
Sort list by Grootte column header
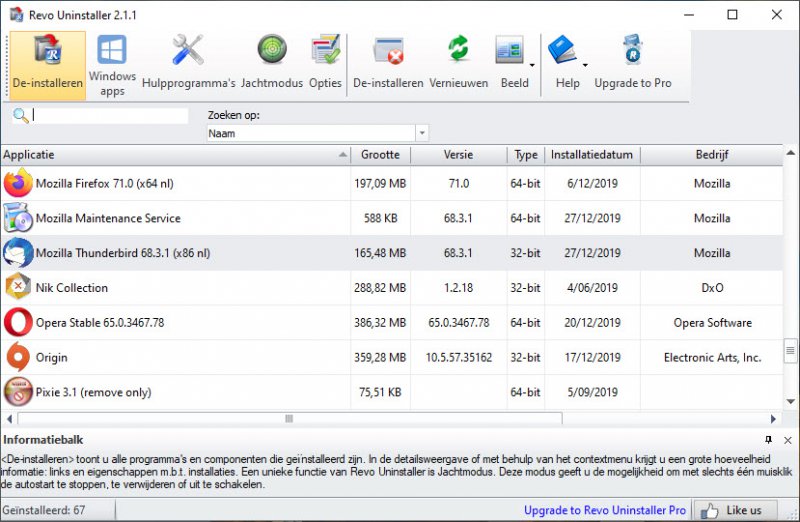380,155
